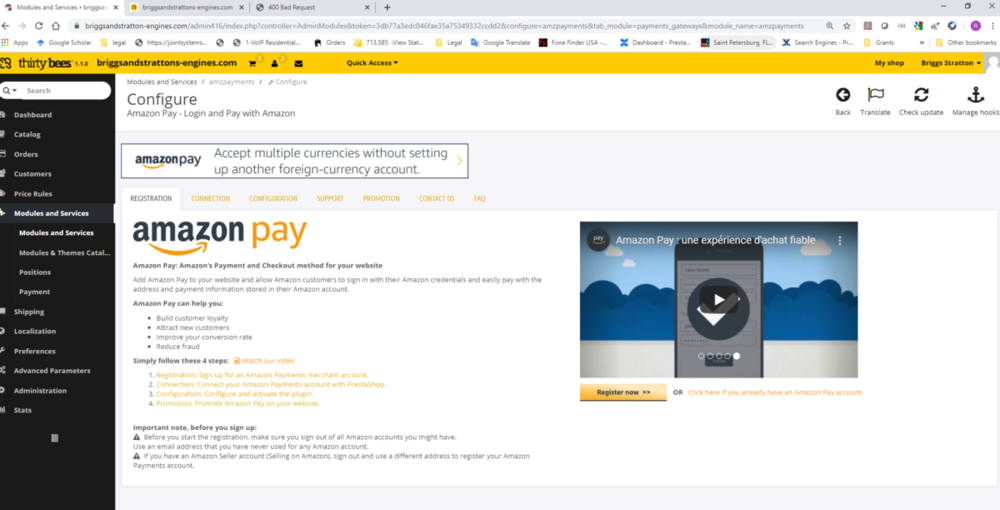The height and width of the screenshot is (510, 1000).
Task: Open Other bookmarks folder
Action: point(966,43)
